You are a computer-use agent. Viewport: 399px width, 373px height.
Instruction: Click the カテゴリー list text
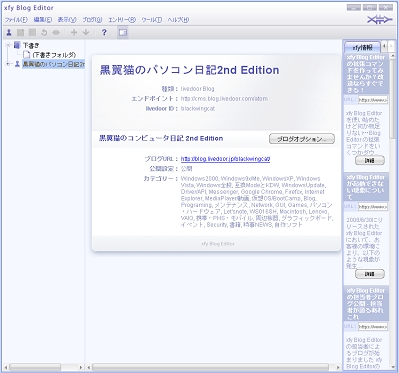pos(257,202)
